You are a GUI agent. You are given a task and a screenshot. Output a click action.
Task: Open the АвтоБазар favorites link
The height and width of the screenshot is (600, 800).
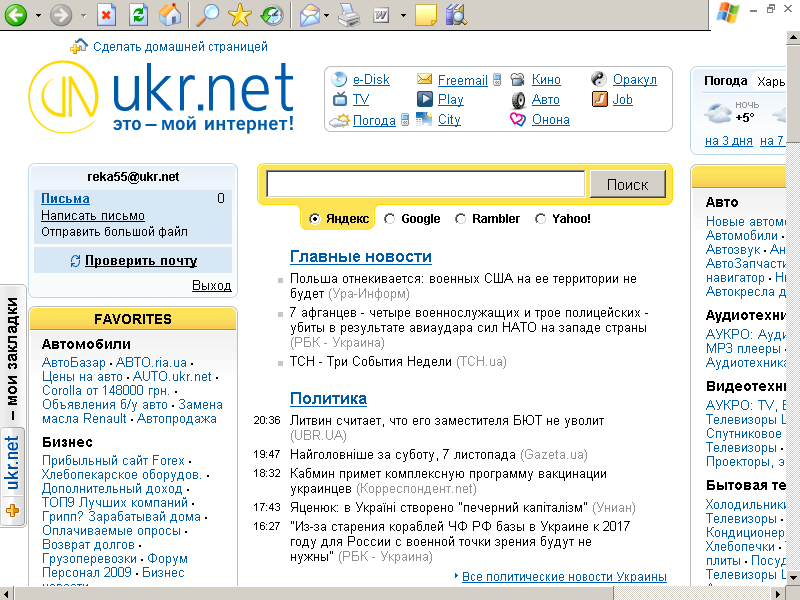(x=73, y=363)
